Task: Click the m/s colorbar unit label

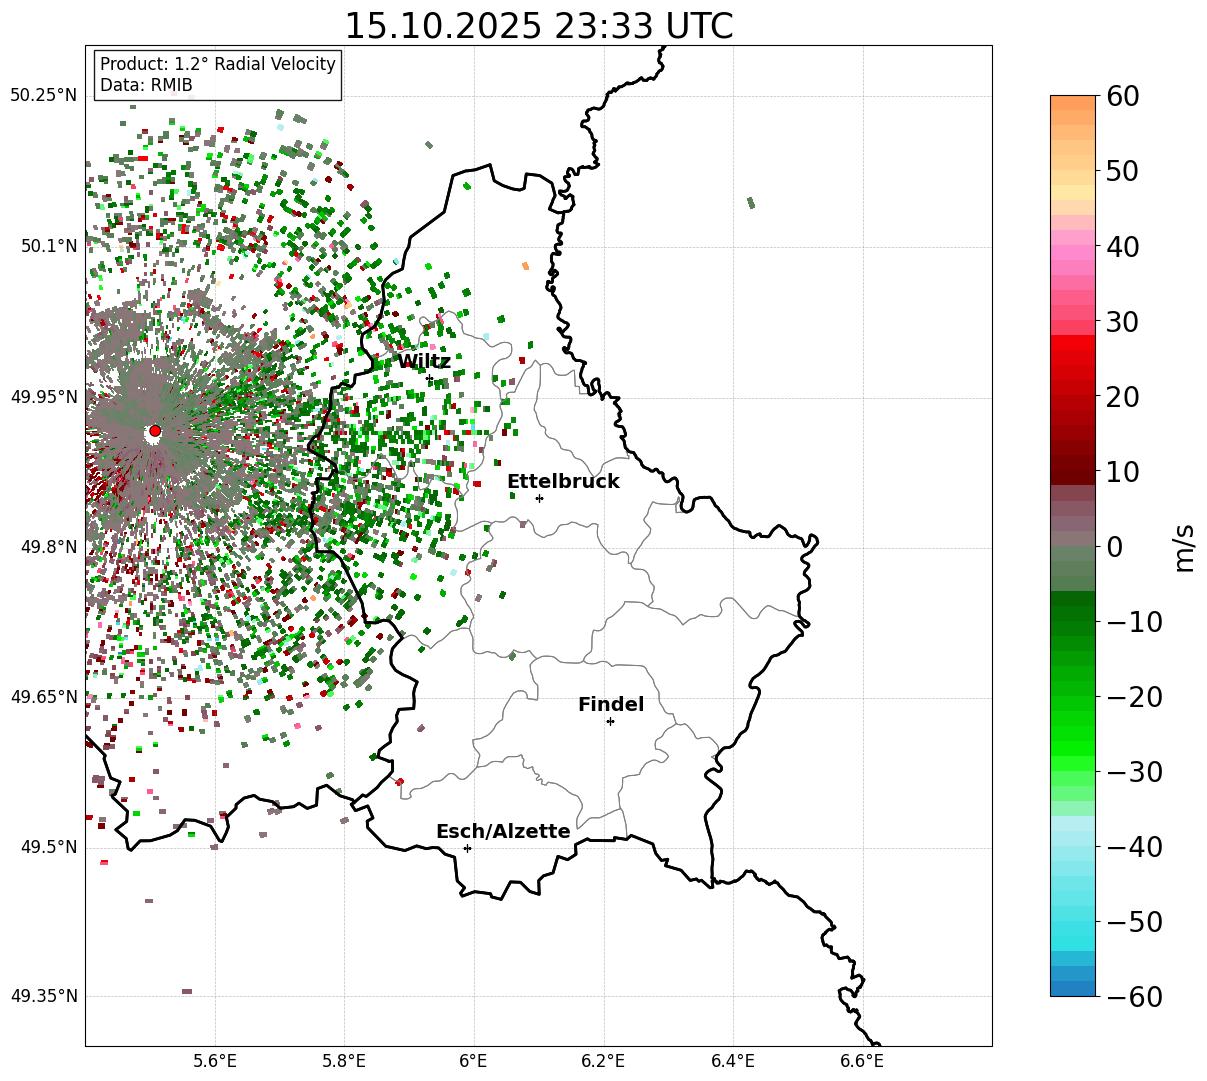Action: coord(1184,546)
